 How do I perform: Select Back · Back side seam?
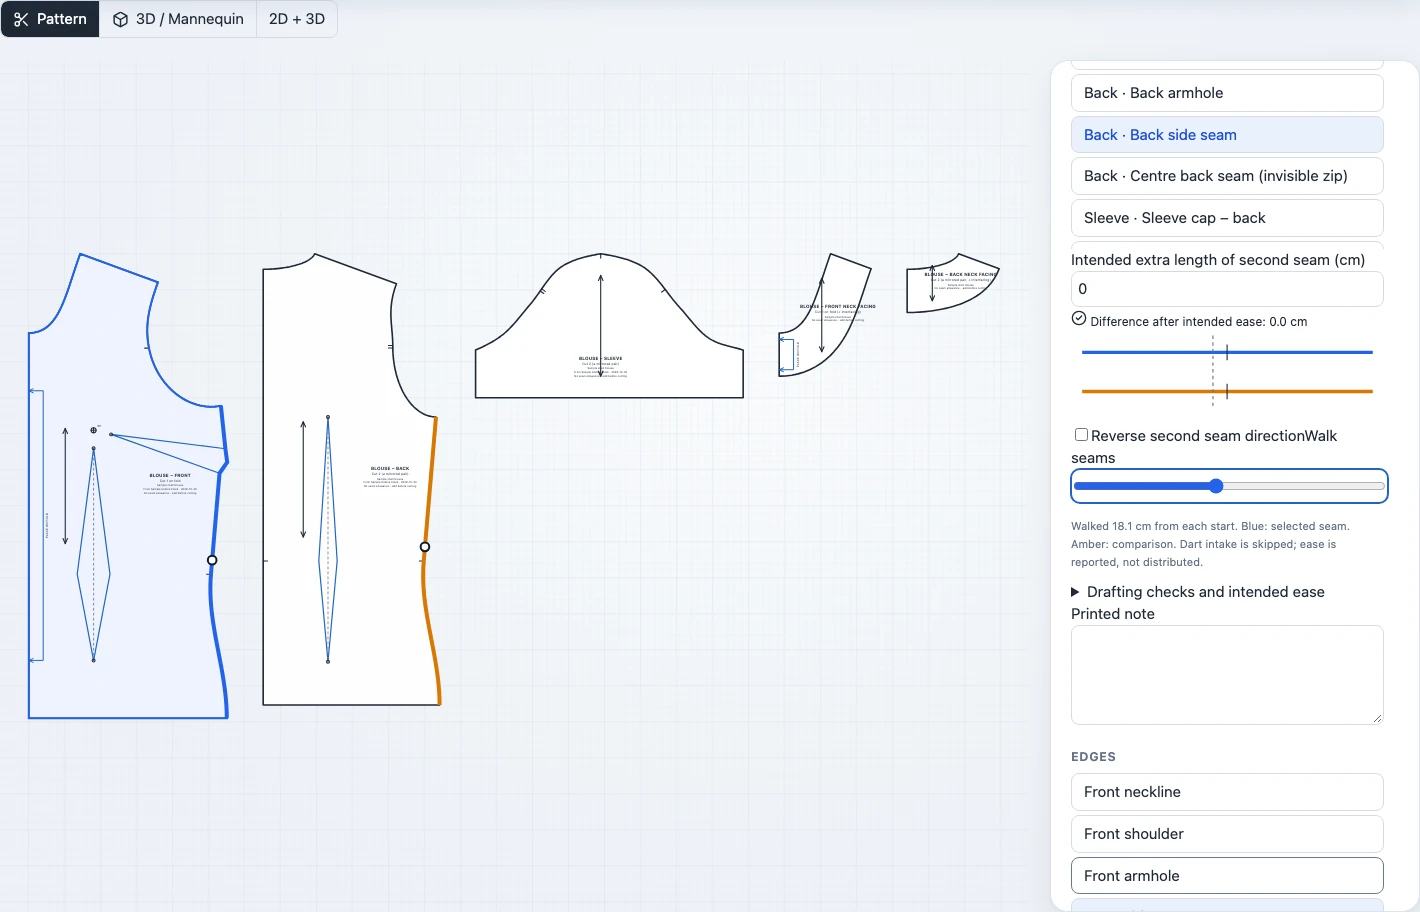click(1227, 135)
